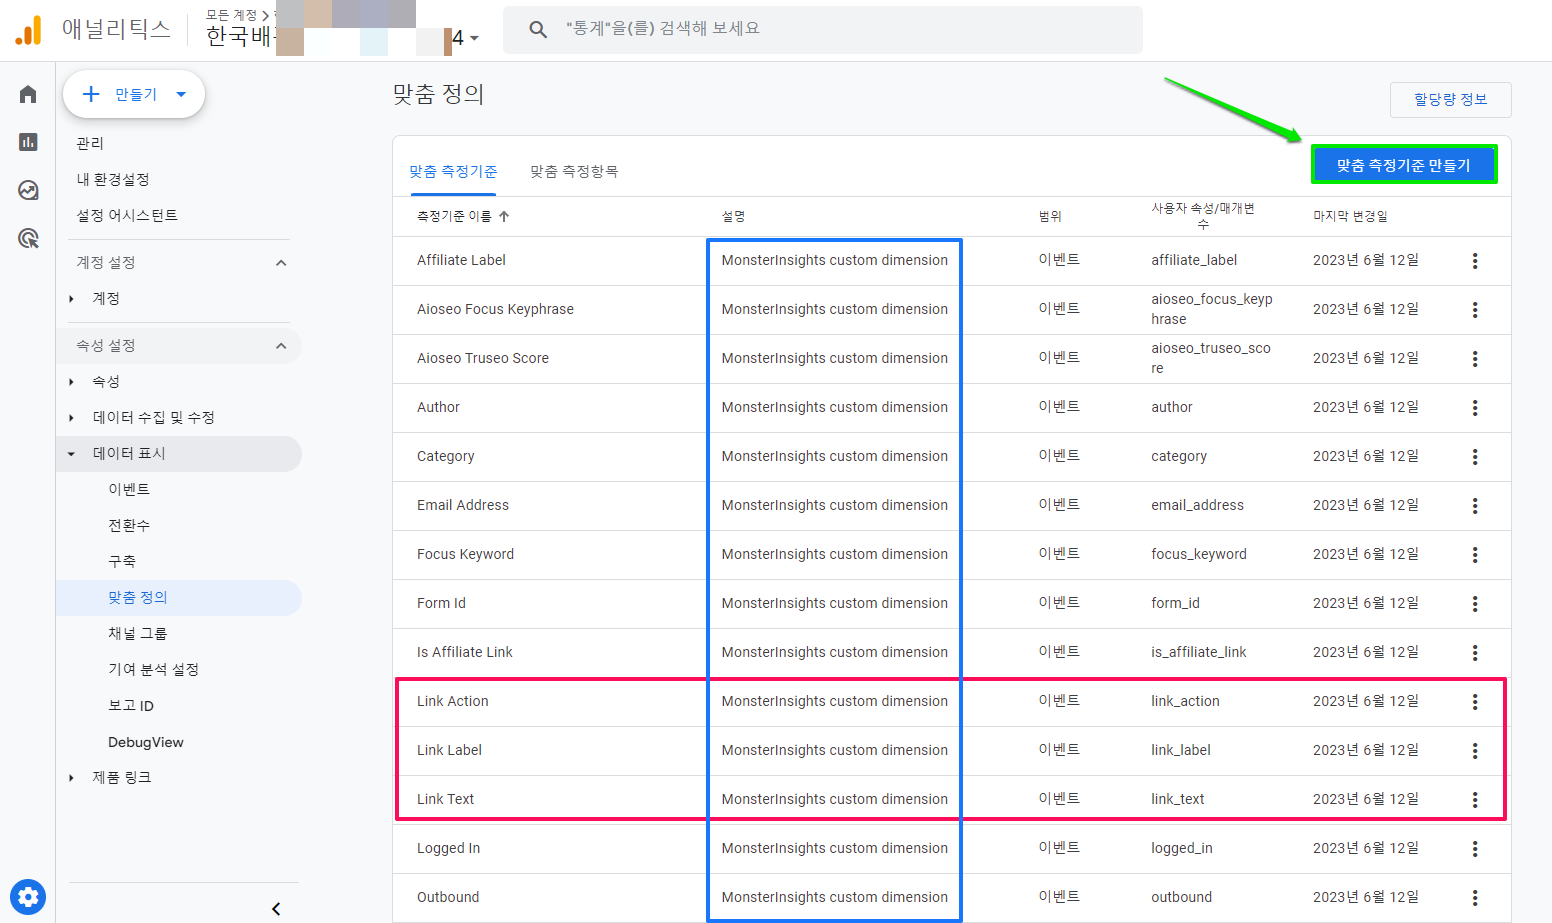
Task: Click the 할당량 정보 button
Action: pyautogui.click(x=1450, y=99)
